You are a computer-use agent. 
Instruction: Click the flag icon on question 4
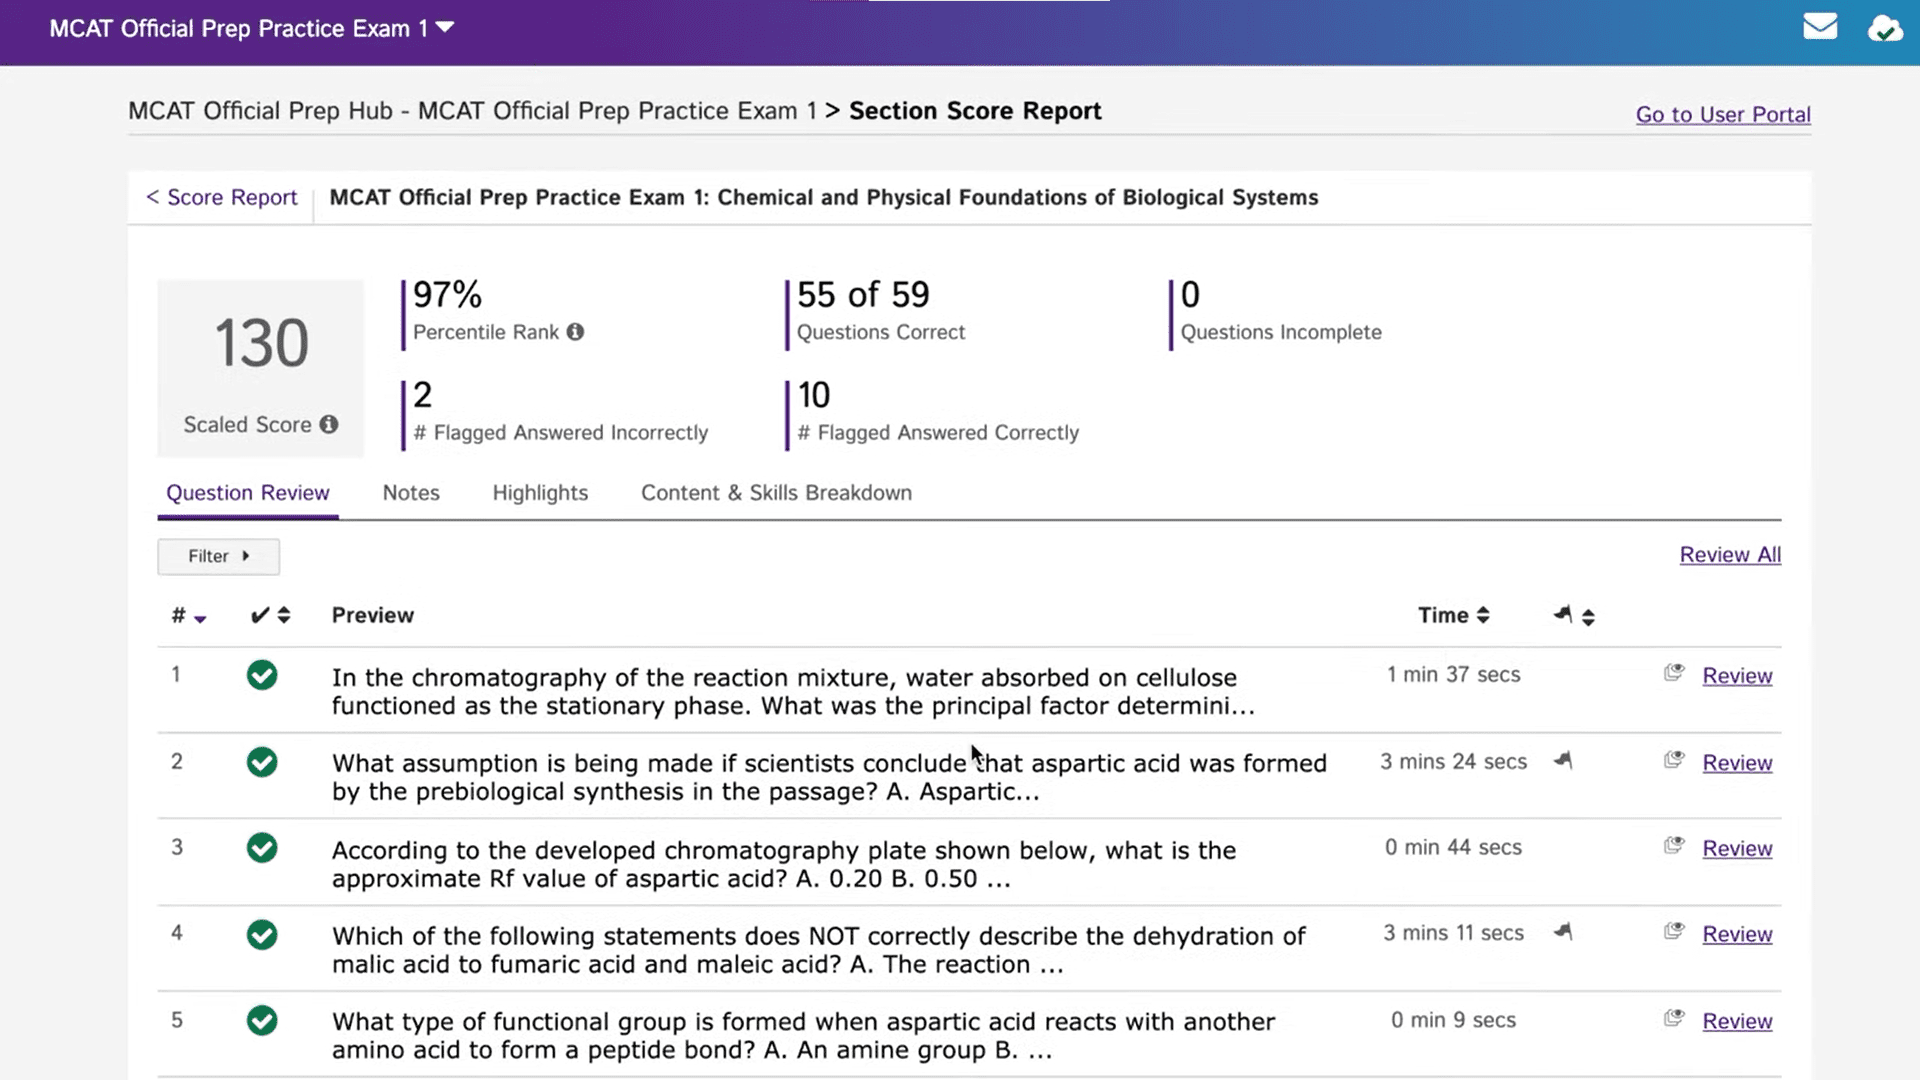tap(1563, 932)
